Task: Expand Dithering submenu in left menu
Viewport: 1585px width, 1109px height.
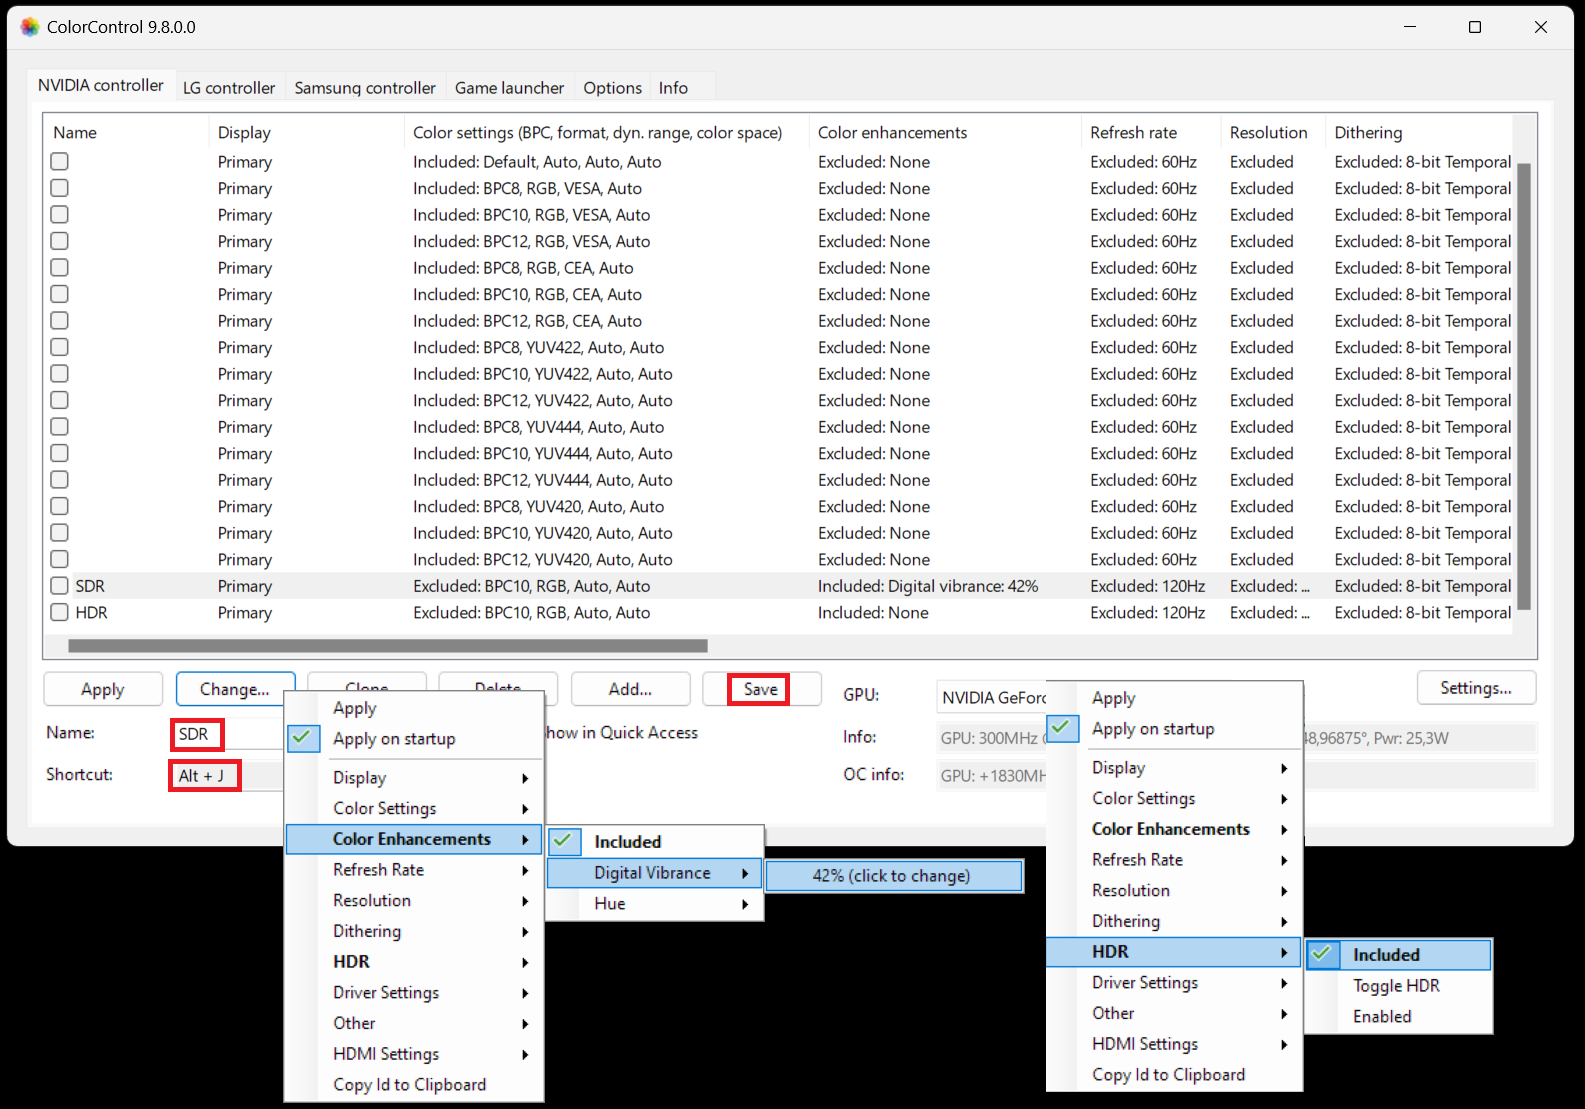Action: [414, 931]
